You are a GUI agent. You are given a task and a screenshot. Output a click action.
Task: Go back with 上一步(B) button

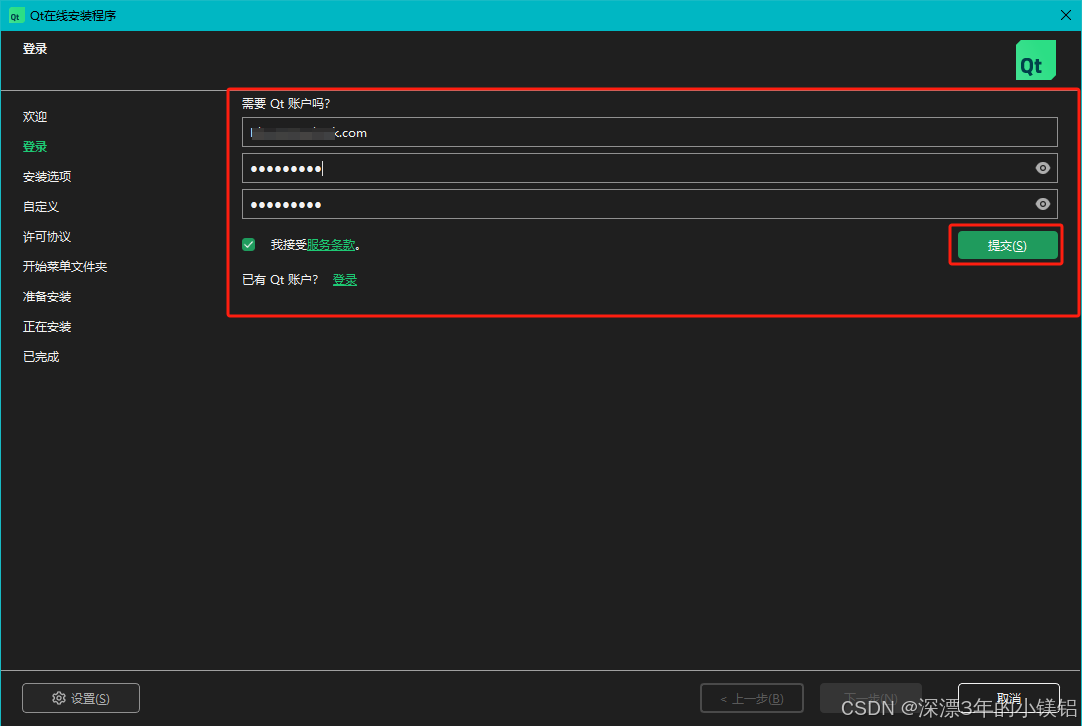click(x=751, y=698)
